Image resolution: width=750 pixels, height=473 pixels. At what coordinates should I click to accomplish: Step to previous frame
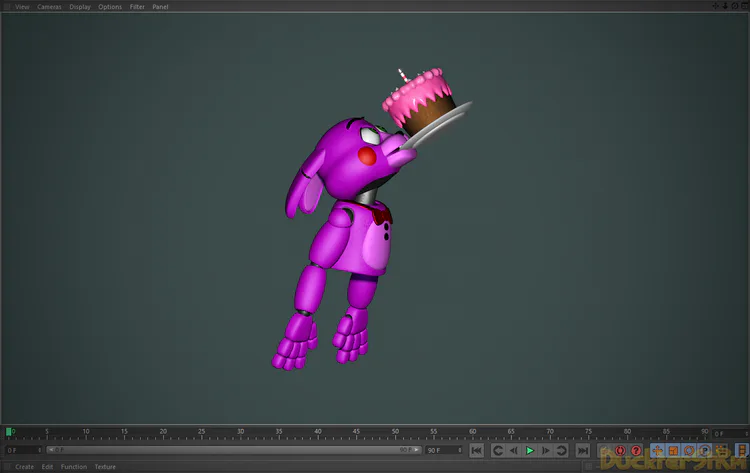514,451
